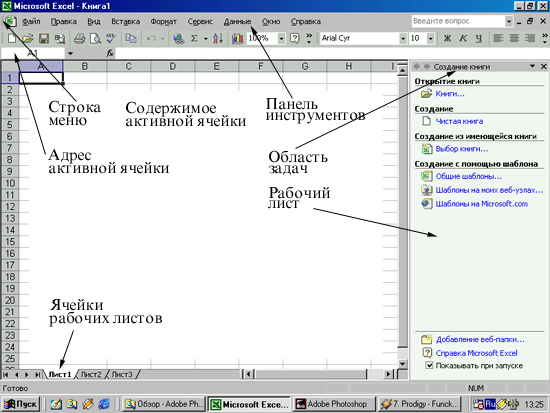Viewport: 550px width, 413px height.
Task: Open the Введите вопрос dropdown arrow
Action: point(509,21)
